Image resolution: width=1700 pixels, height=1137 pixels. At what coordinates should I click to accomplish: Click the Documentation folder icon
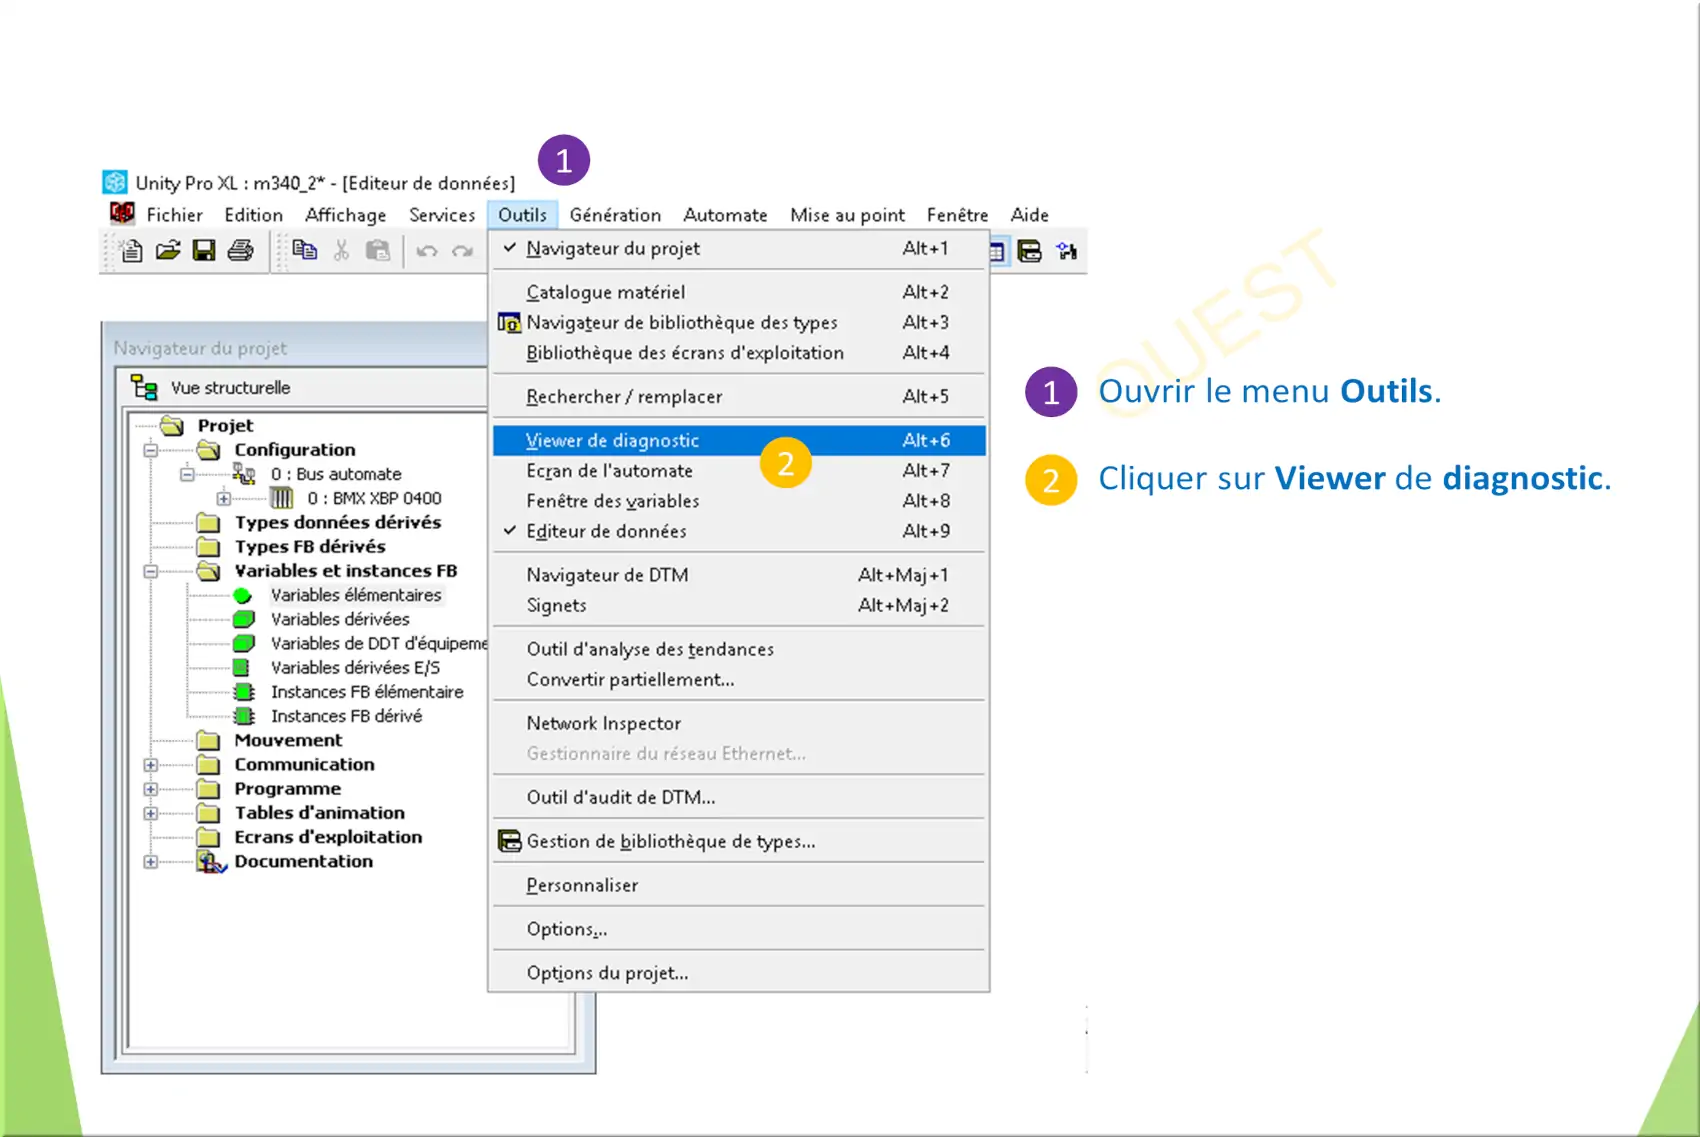210,861
